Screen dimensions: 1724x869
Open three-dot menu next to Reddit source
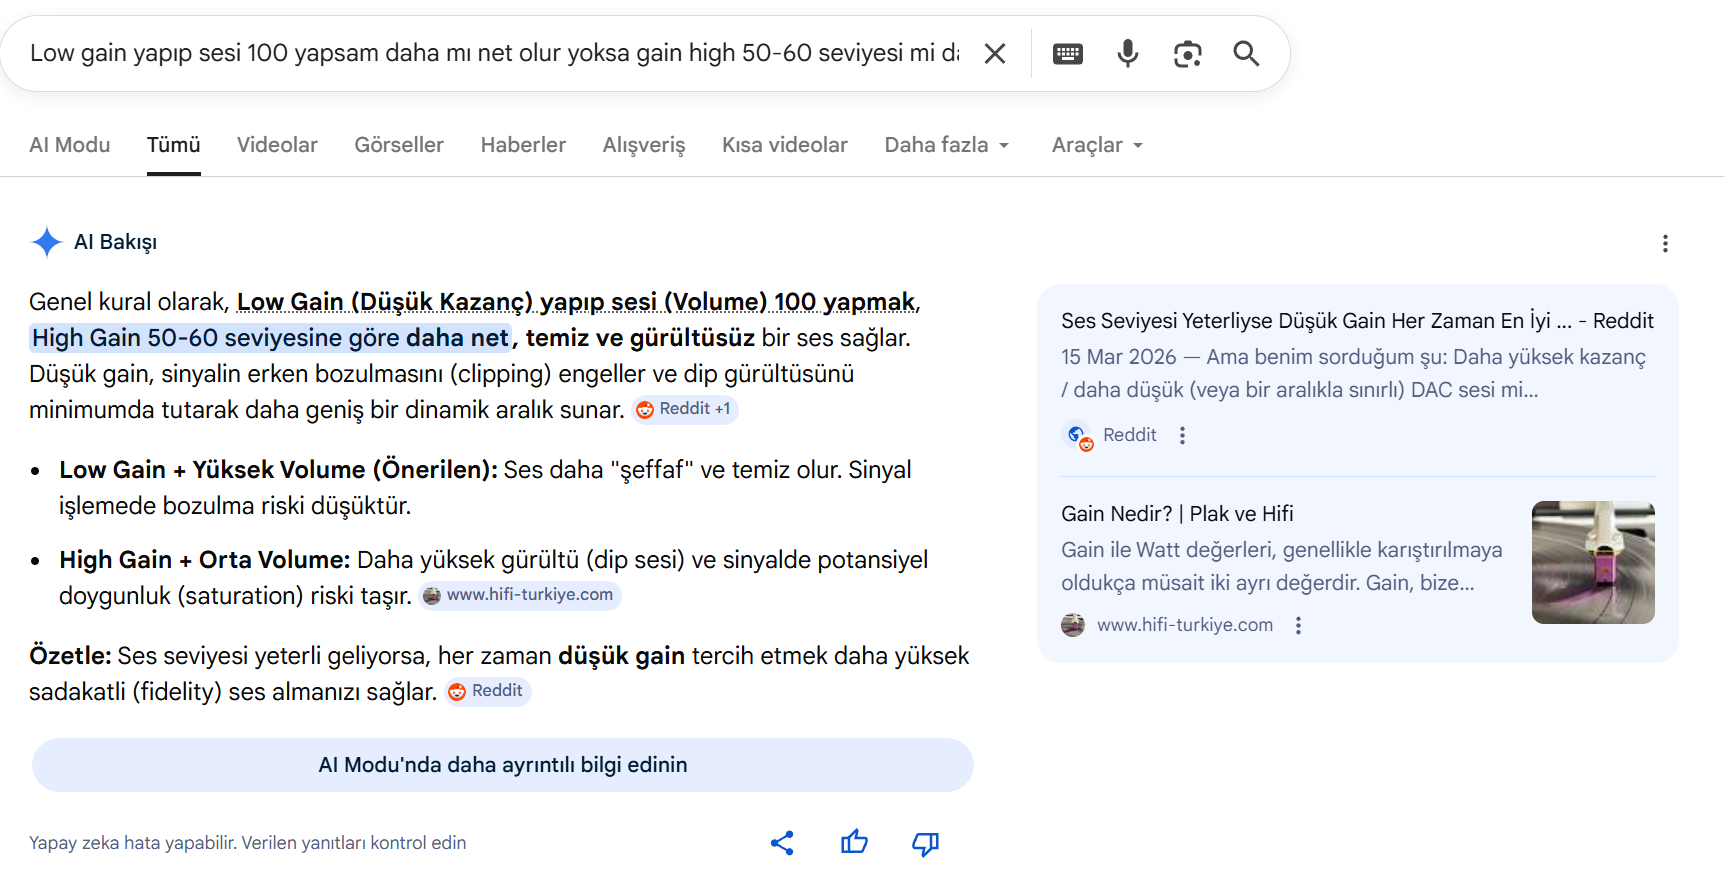(x=1182, y=435)
